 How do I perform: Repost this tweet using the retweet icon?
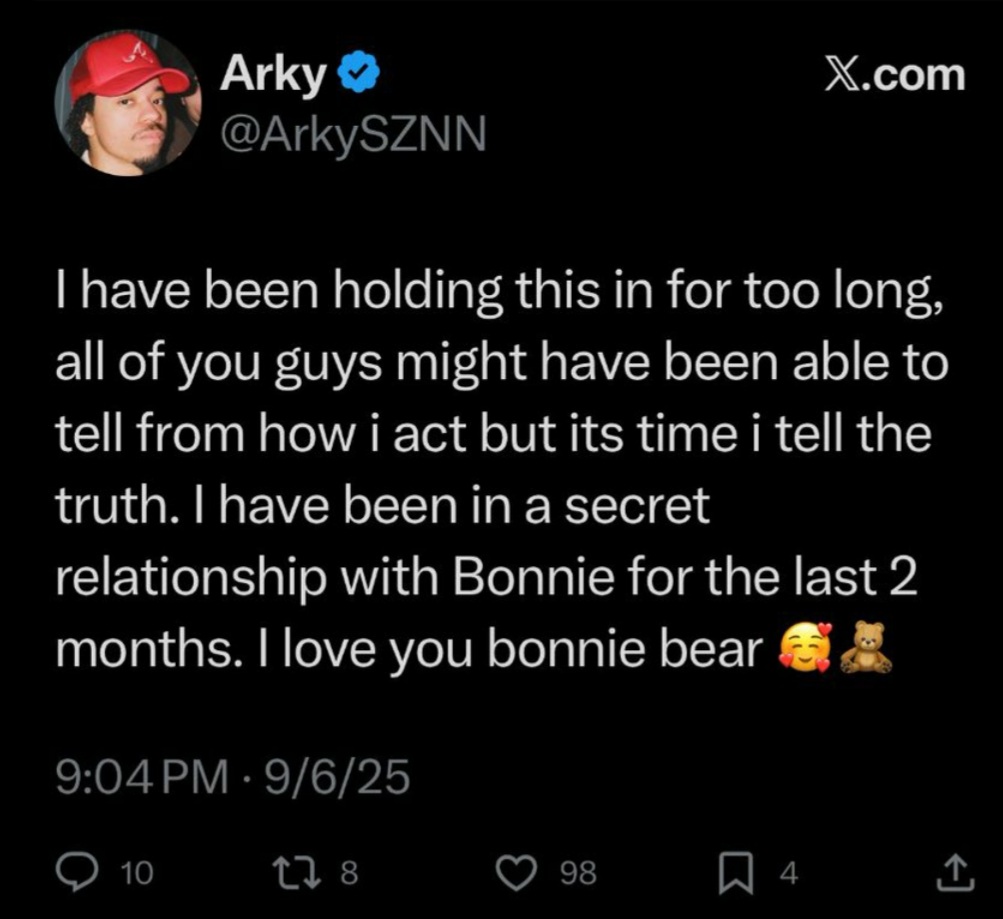(x=297, y=873)
